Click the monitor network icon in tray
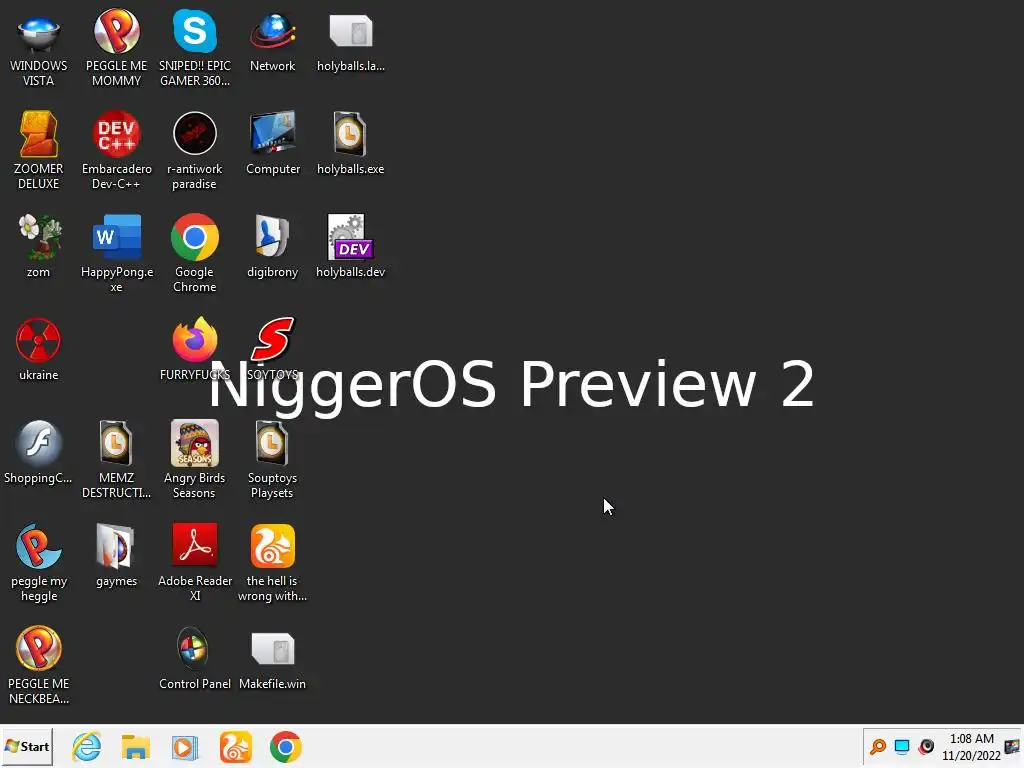The image size is (1024, 768). [x=902, y=746]
